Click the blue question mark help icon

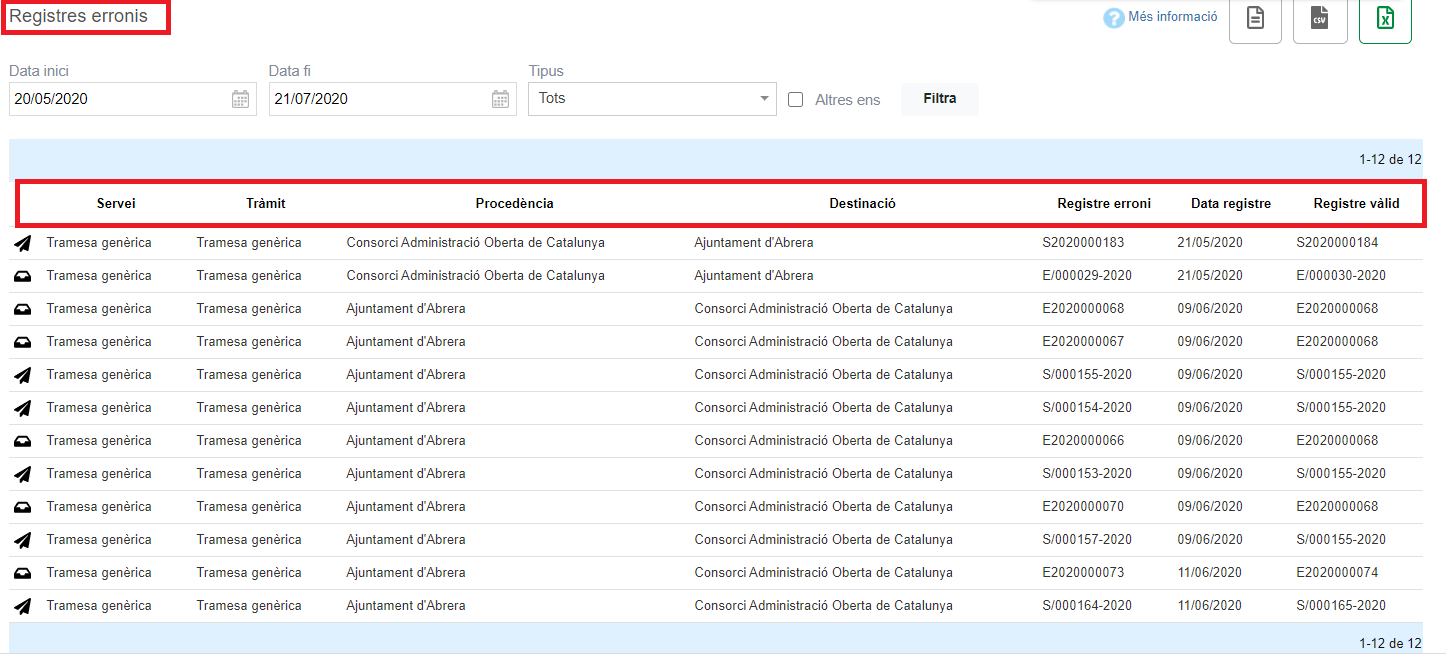tap(1113, 18)
